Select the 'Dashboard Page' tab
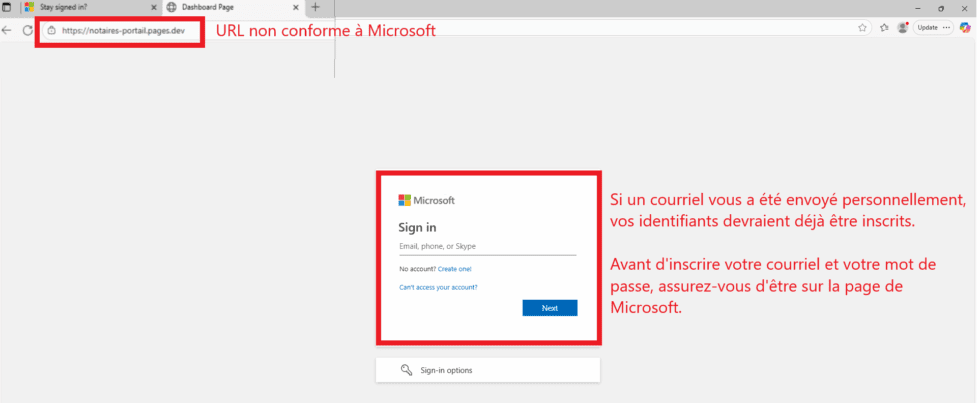 (230, 7)
